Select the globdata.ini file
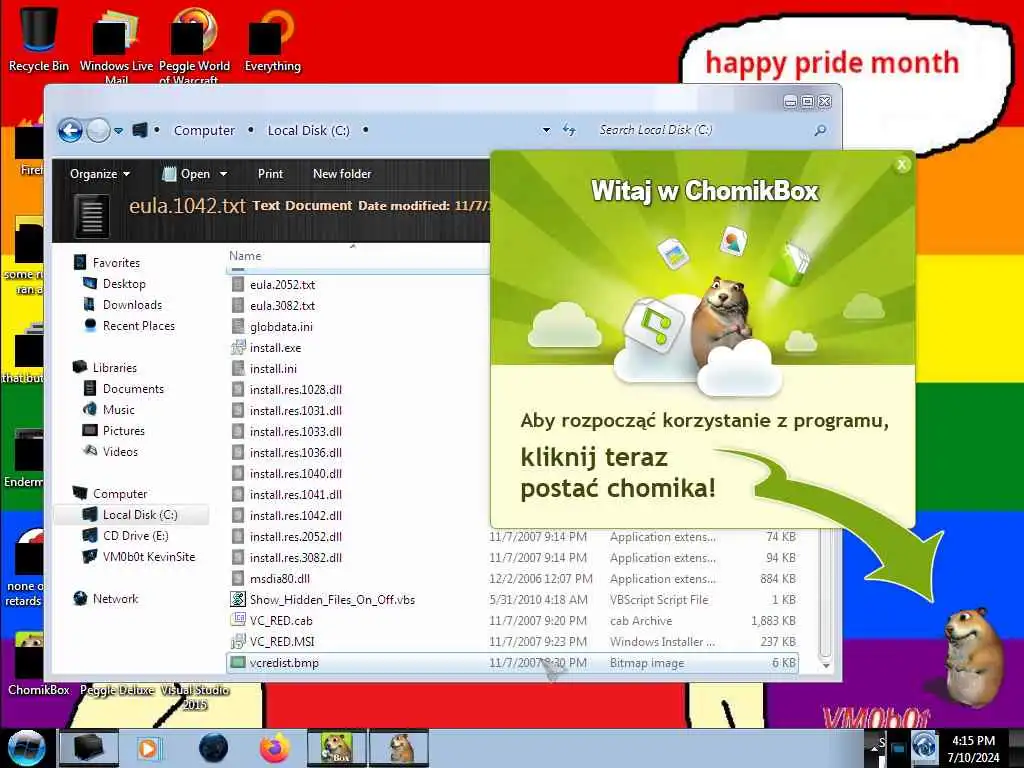 pos(281,327)
